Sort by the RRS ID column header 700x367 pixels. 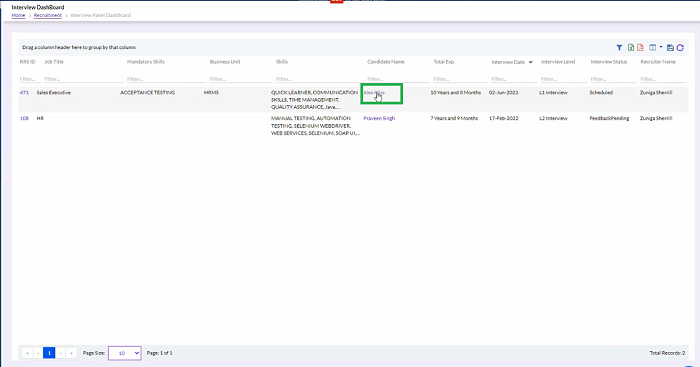(27, 62)
